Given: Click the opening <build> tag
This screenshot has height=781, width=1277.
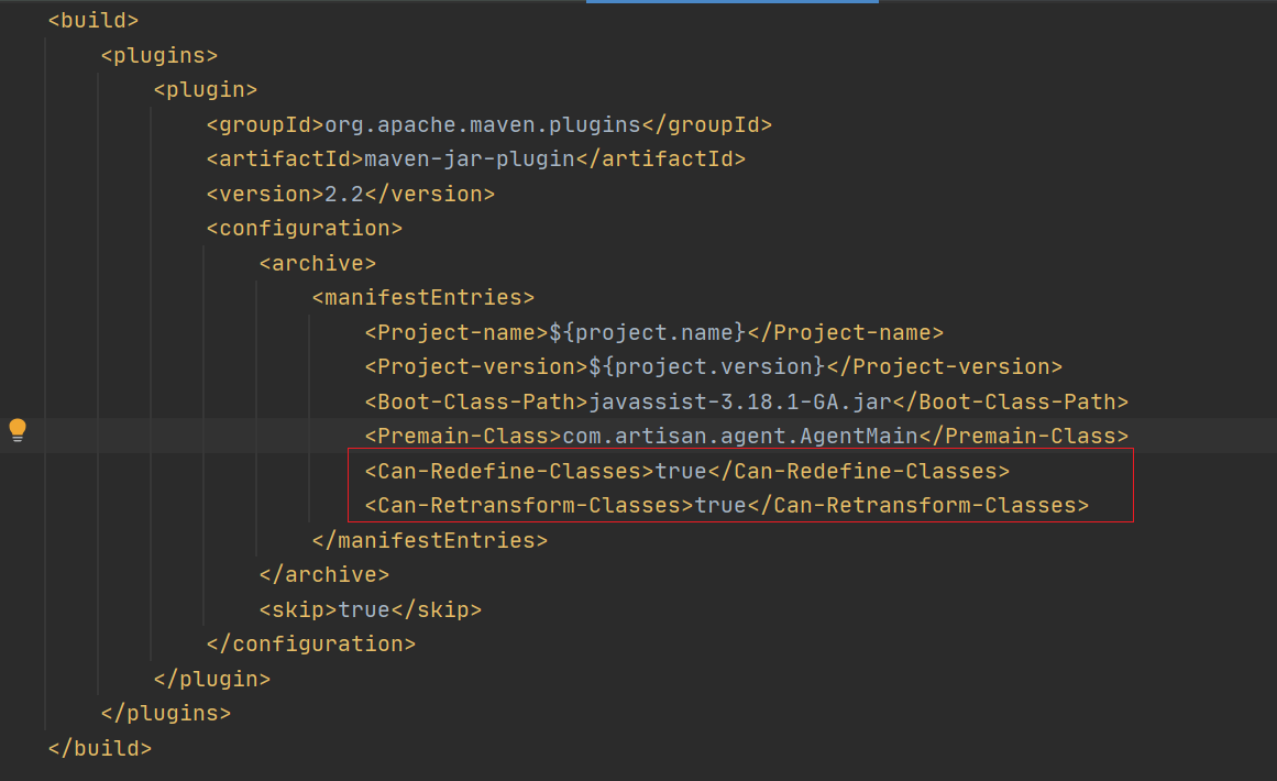Looking at the screenshot, I should pos(93,20).
